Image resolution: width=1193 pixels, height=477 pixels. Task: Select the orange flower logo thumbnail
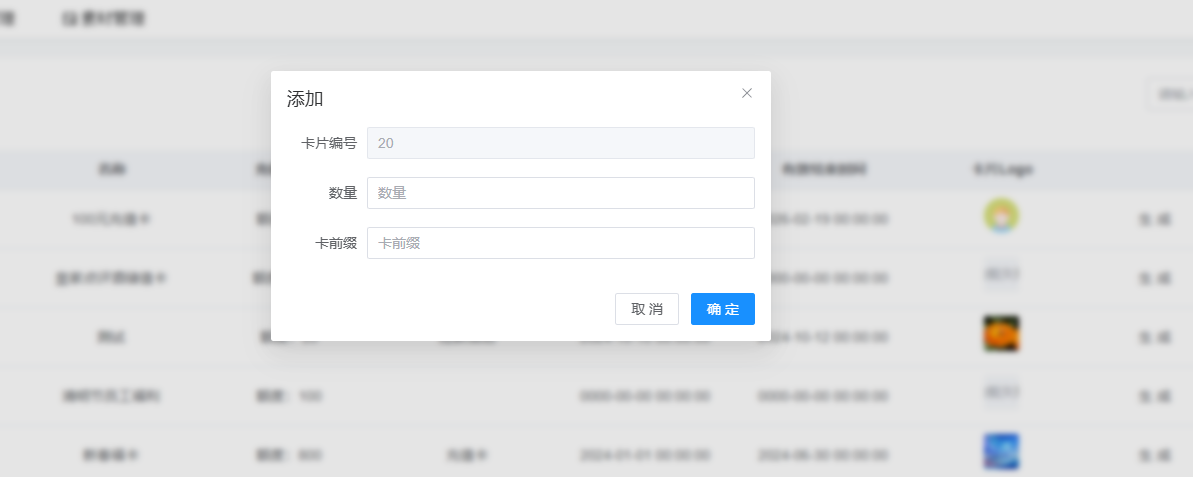tap(1001, 334)
